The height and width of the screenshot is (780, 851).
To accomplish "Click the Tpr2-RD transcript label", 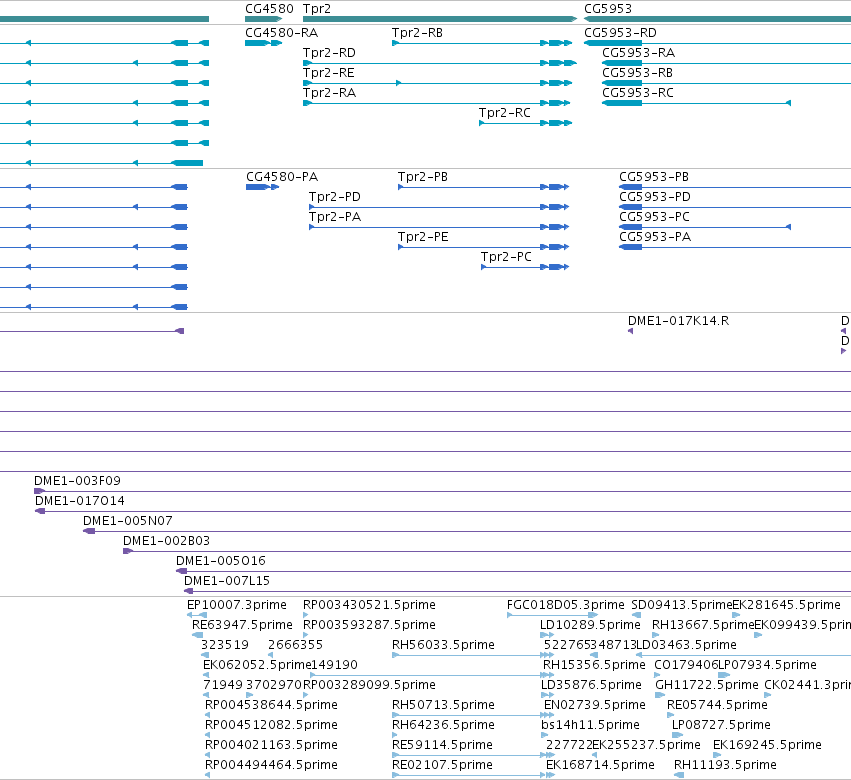I will pyautogui.click(x=329, y=53).
